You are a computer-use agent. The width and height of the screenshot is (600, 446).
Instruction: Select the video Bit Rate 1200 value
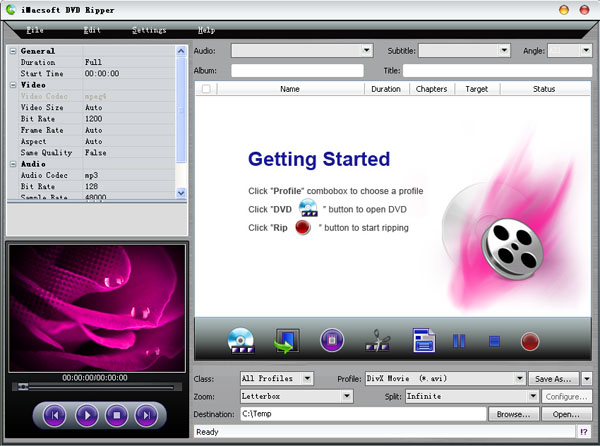coord(129,119)
